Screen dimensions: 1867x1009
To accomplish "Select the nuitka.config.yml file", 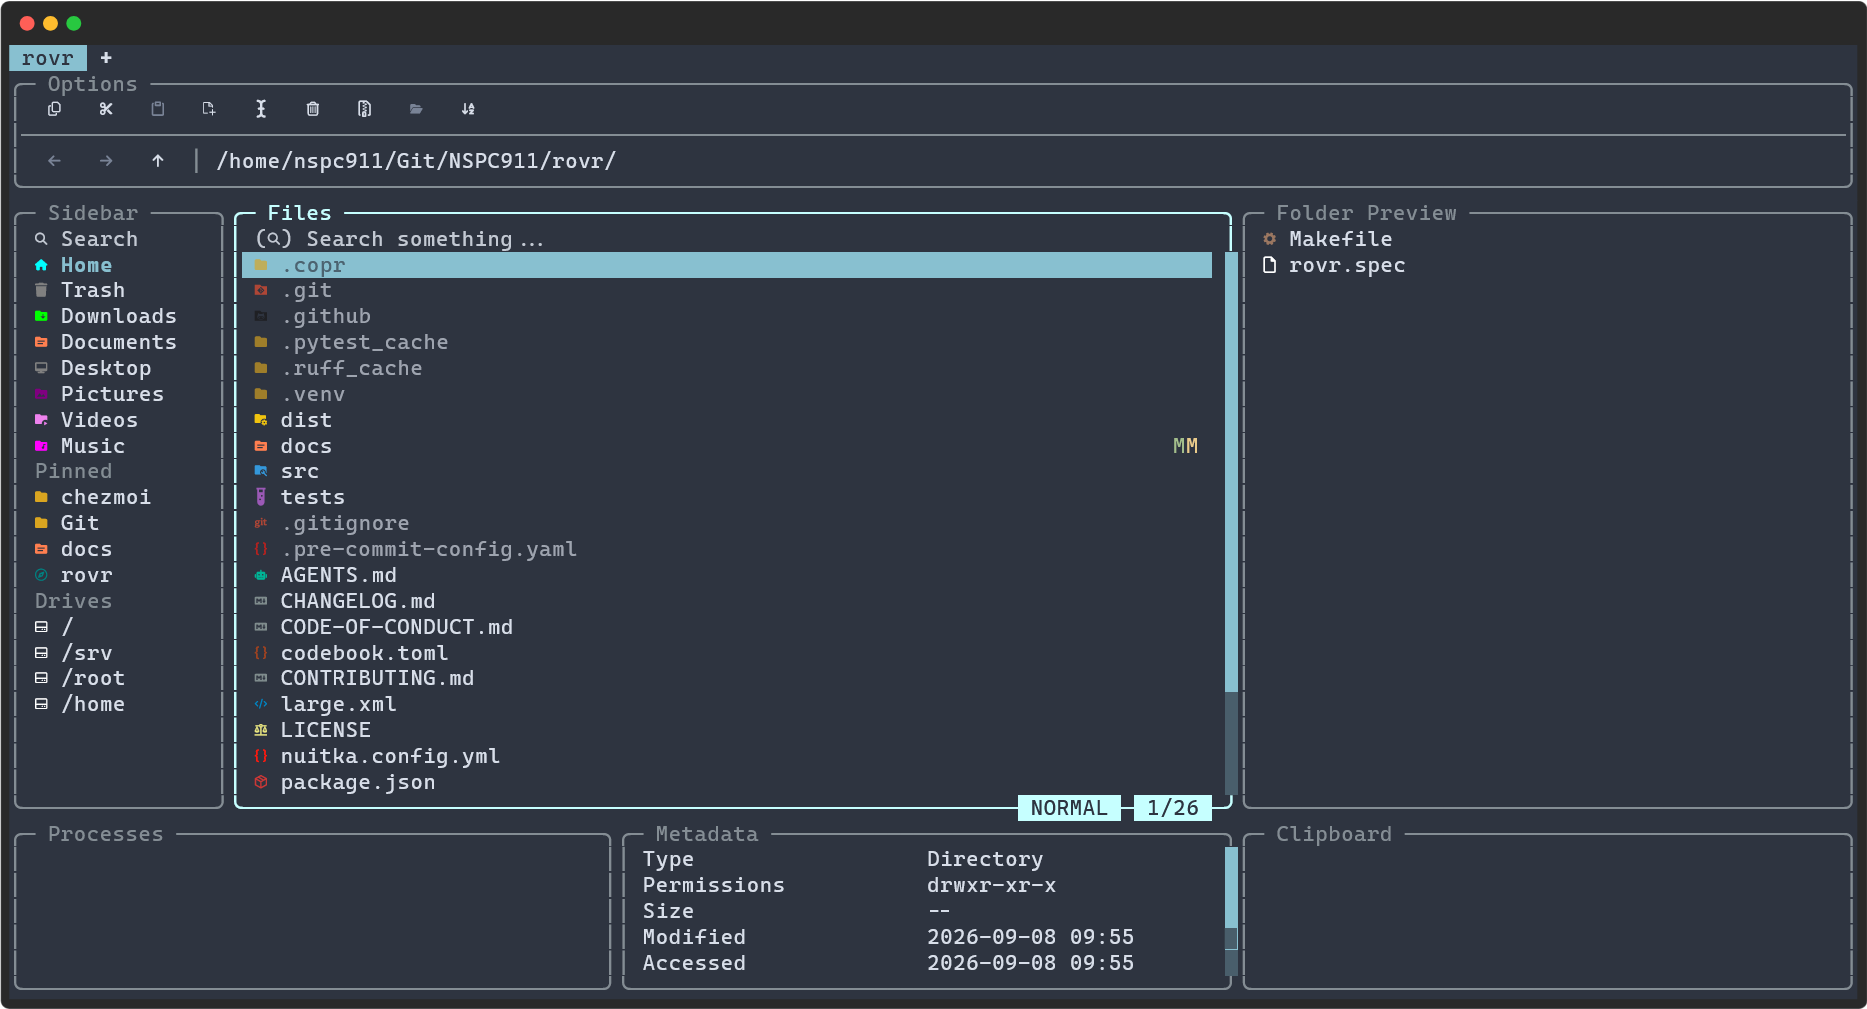I will pos(727,756).
